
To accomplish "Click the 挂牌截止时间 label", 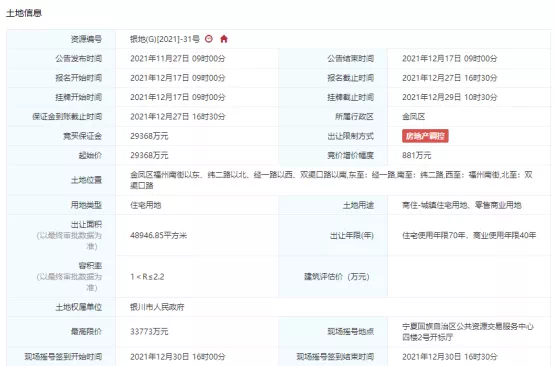I will (x=350, y=97).
